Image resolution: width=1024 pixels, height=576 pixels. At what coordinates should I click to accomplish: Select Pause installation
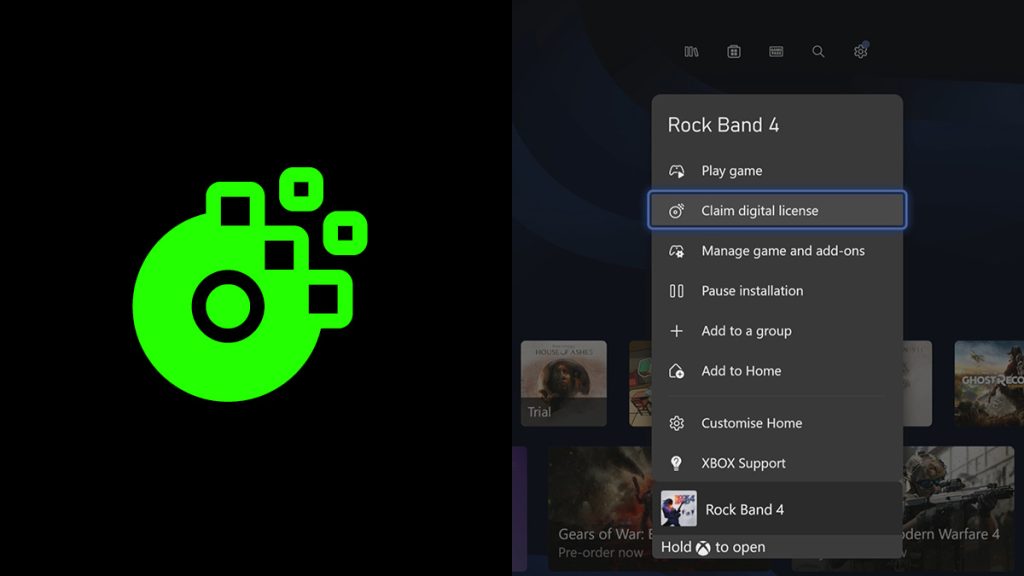pos(777,291)
